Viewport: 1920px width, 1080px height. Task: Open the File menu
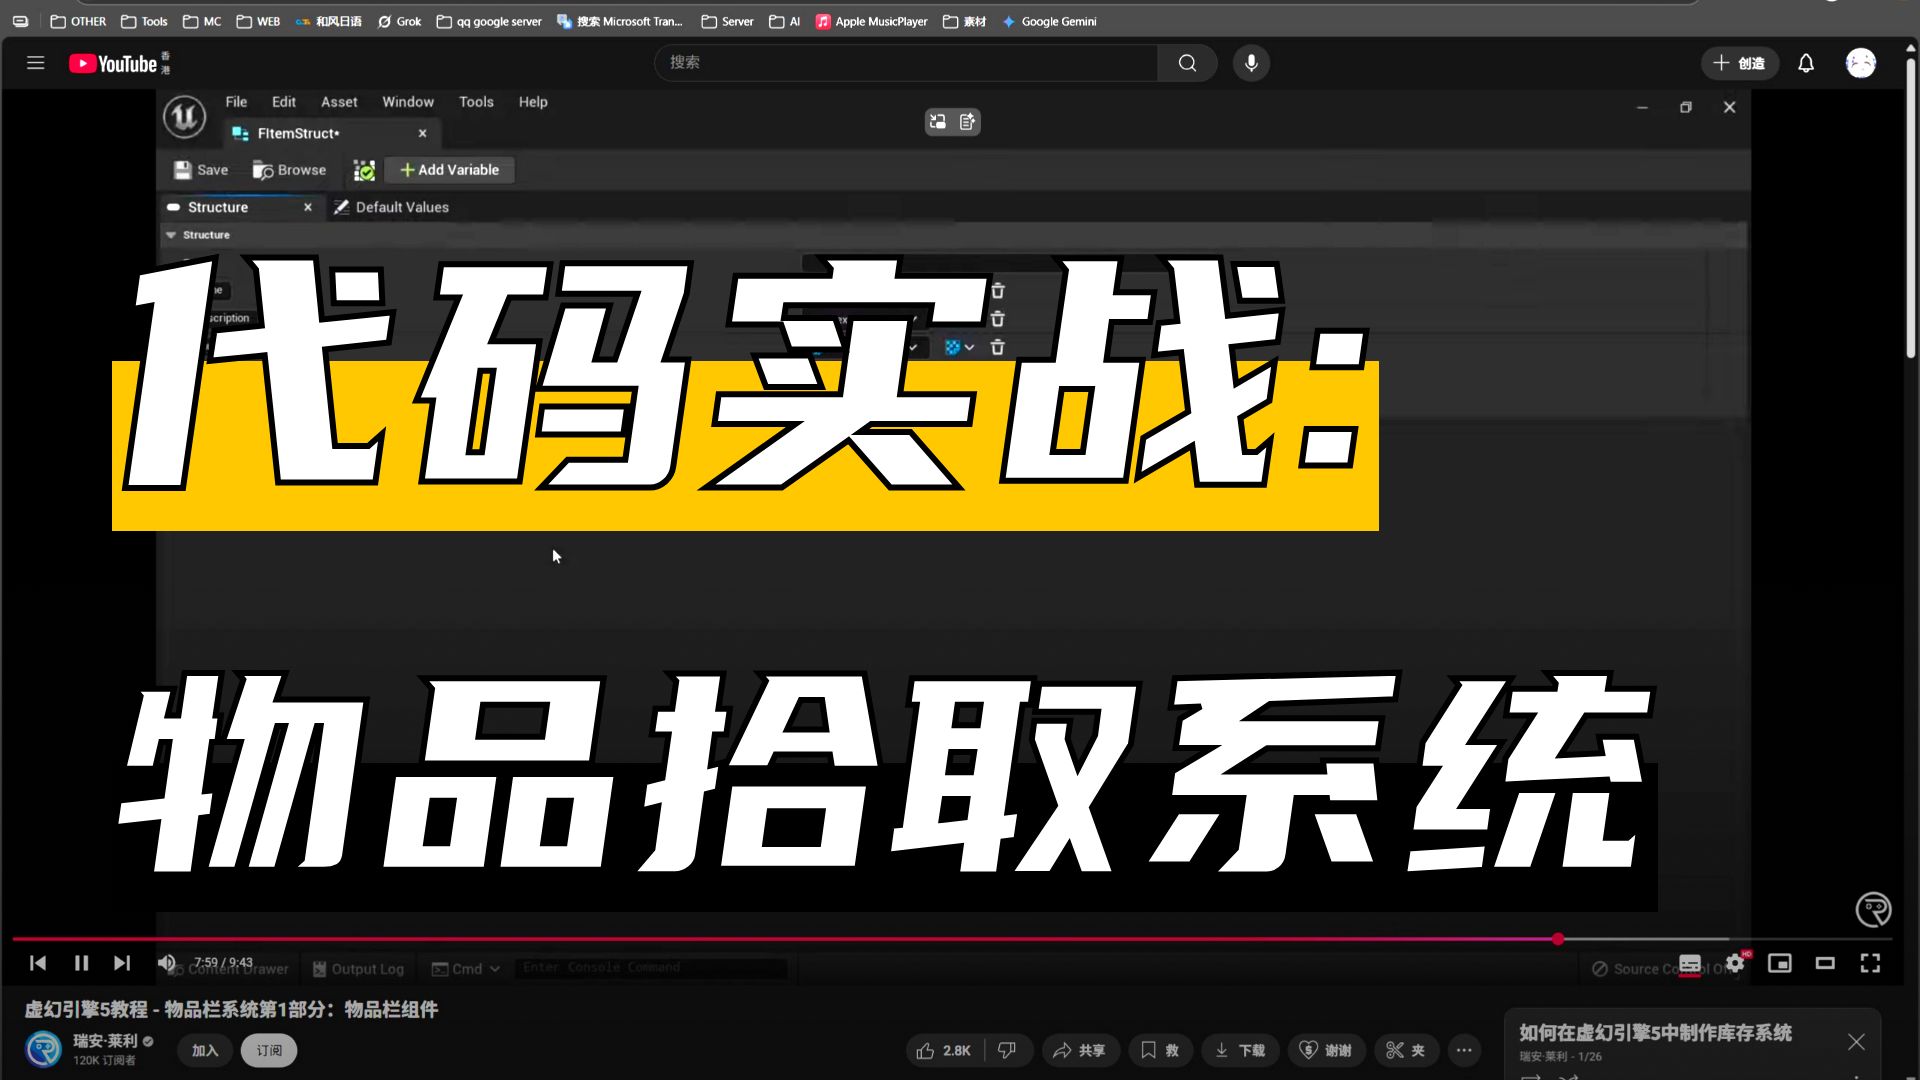(x=236, y=102)
